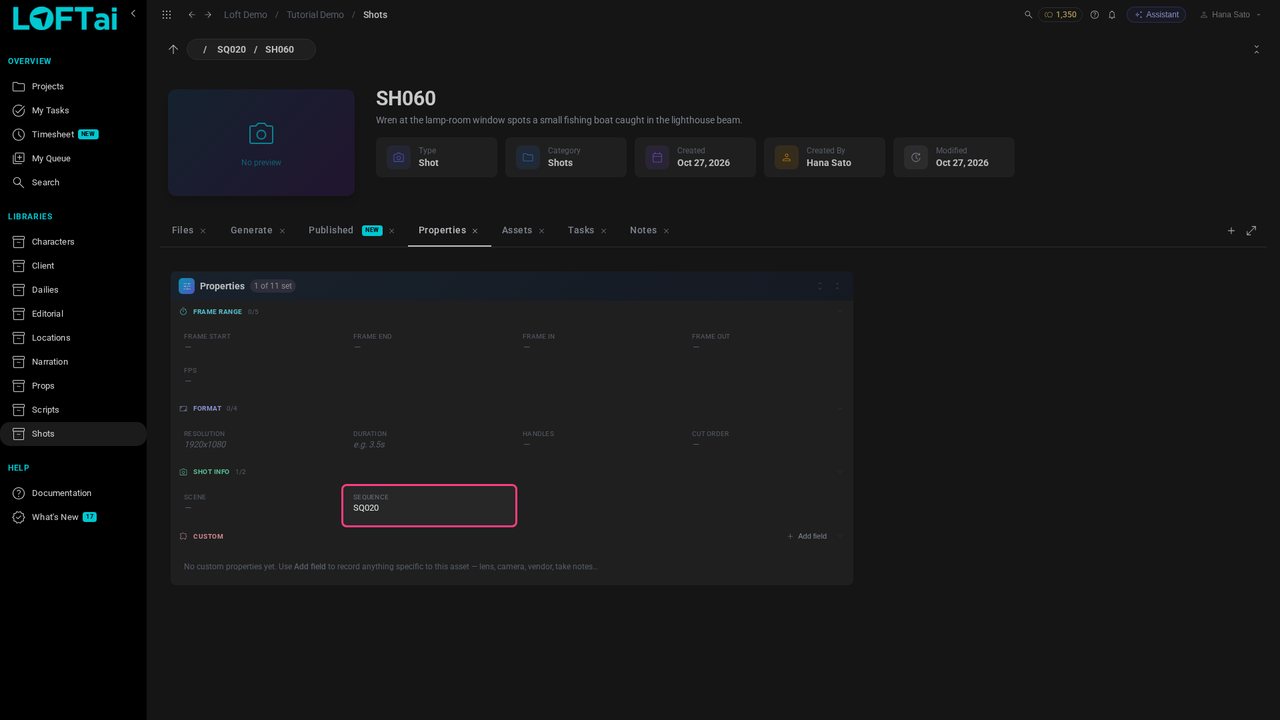1280x720 pixels.
Task: Close the Tasks tab
Action: point(604,231)
